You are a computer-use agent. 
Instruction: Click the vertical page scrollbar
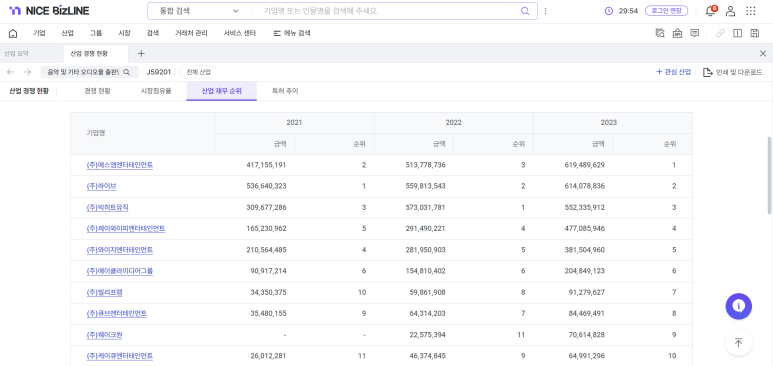click(770, 176)
